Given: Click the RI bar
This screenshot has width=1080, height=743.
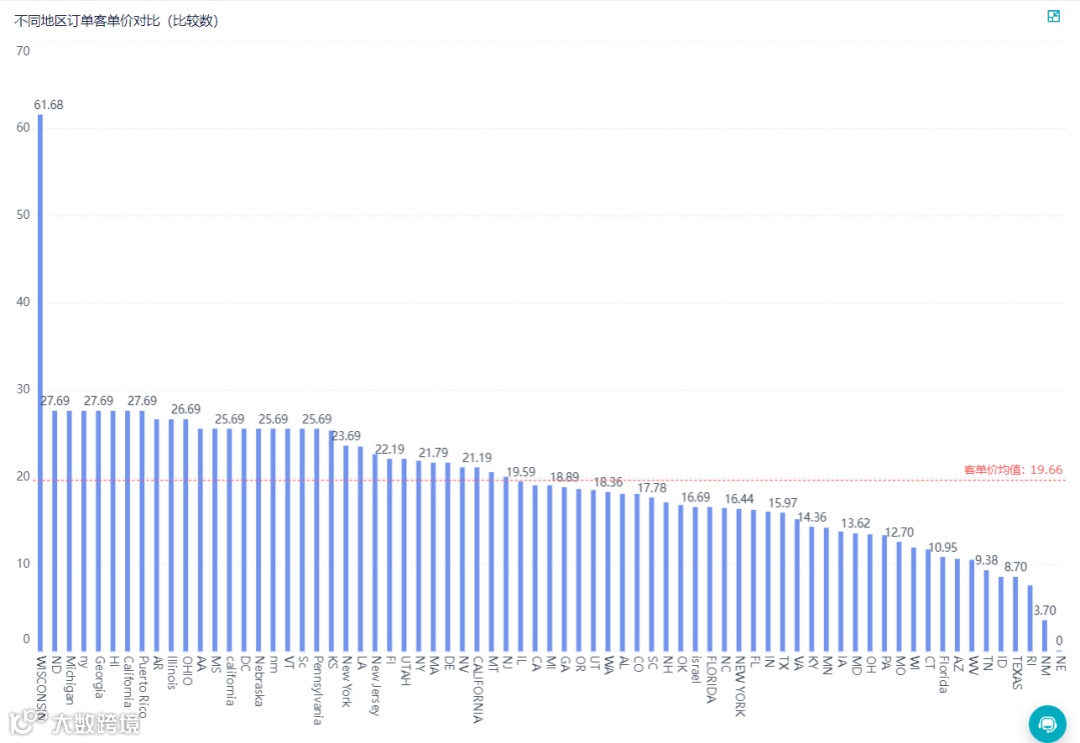Looking at the screenshot, I should 1030,618.
